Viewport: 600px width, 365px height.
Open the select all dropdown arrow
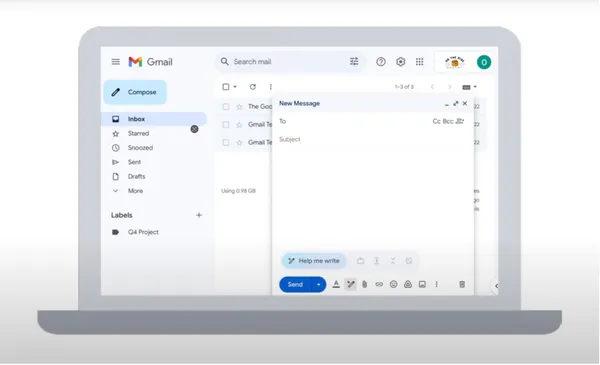tap(235, 87)
